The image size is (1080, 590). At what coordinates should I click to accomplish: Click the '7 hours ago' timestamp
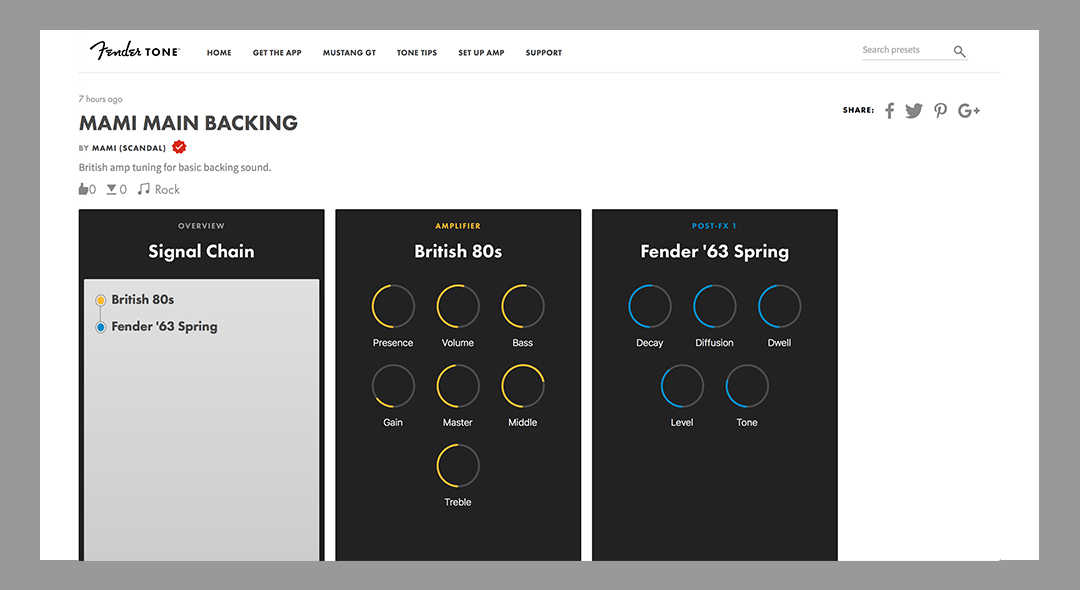coord(101,99)
